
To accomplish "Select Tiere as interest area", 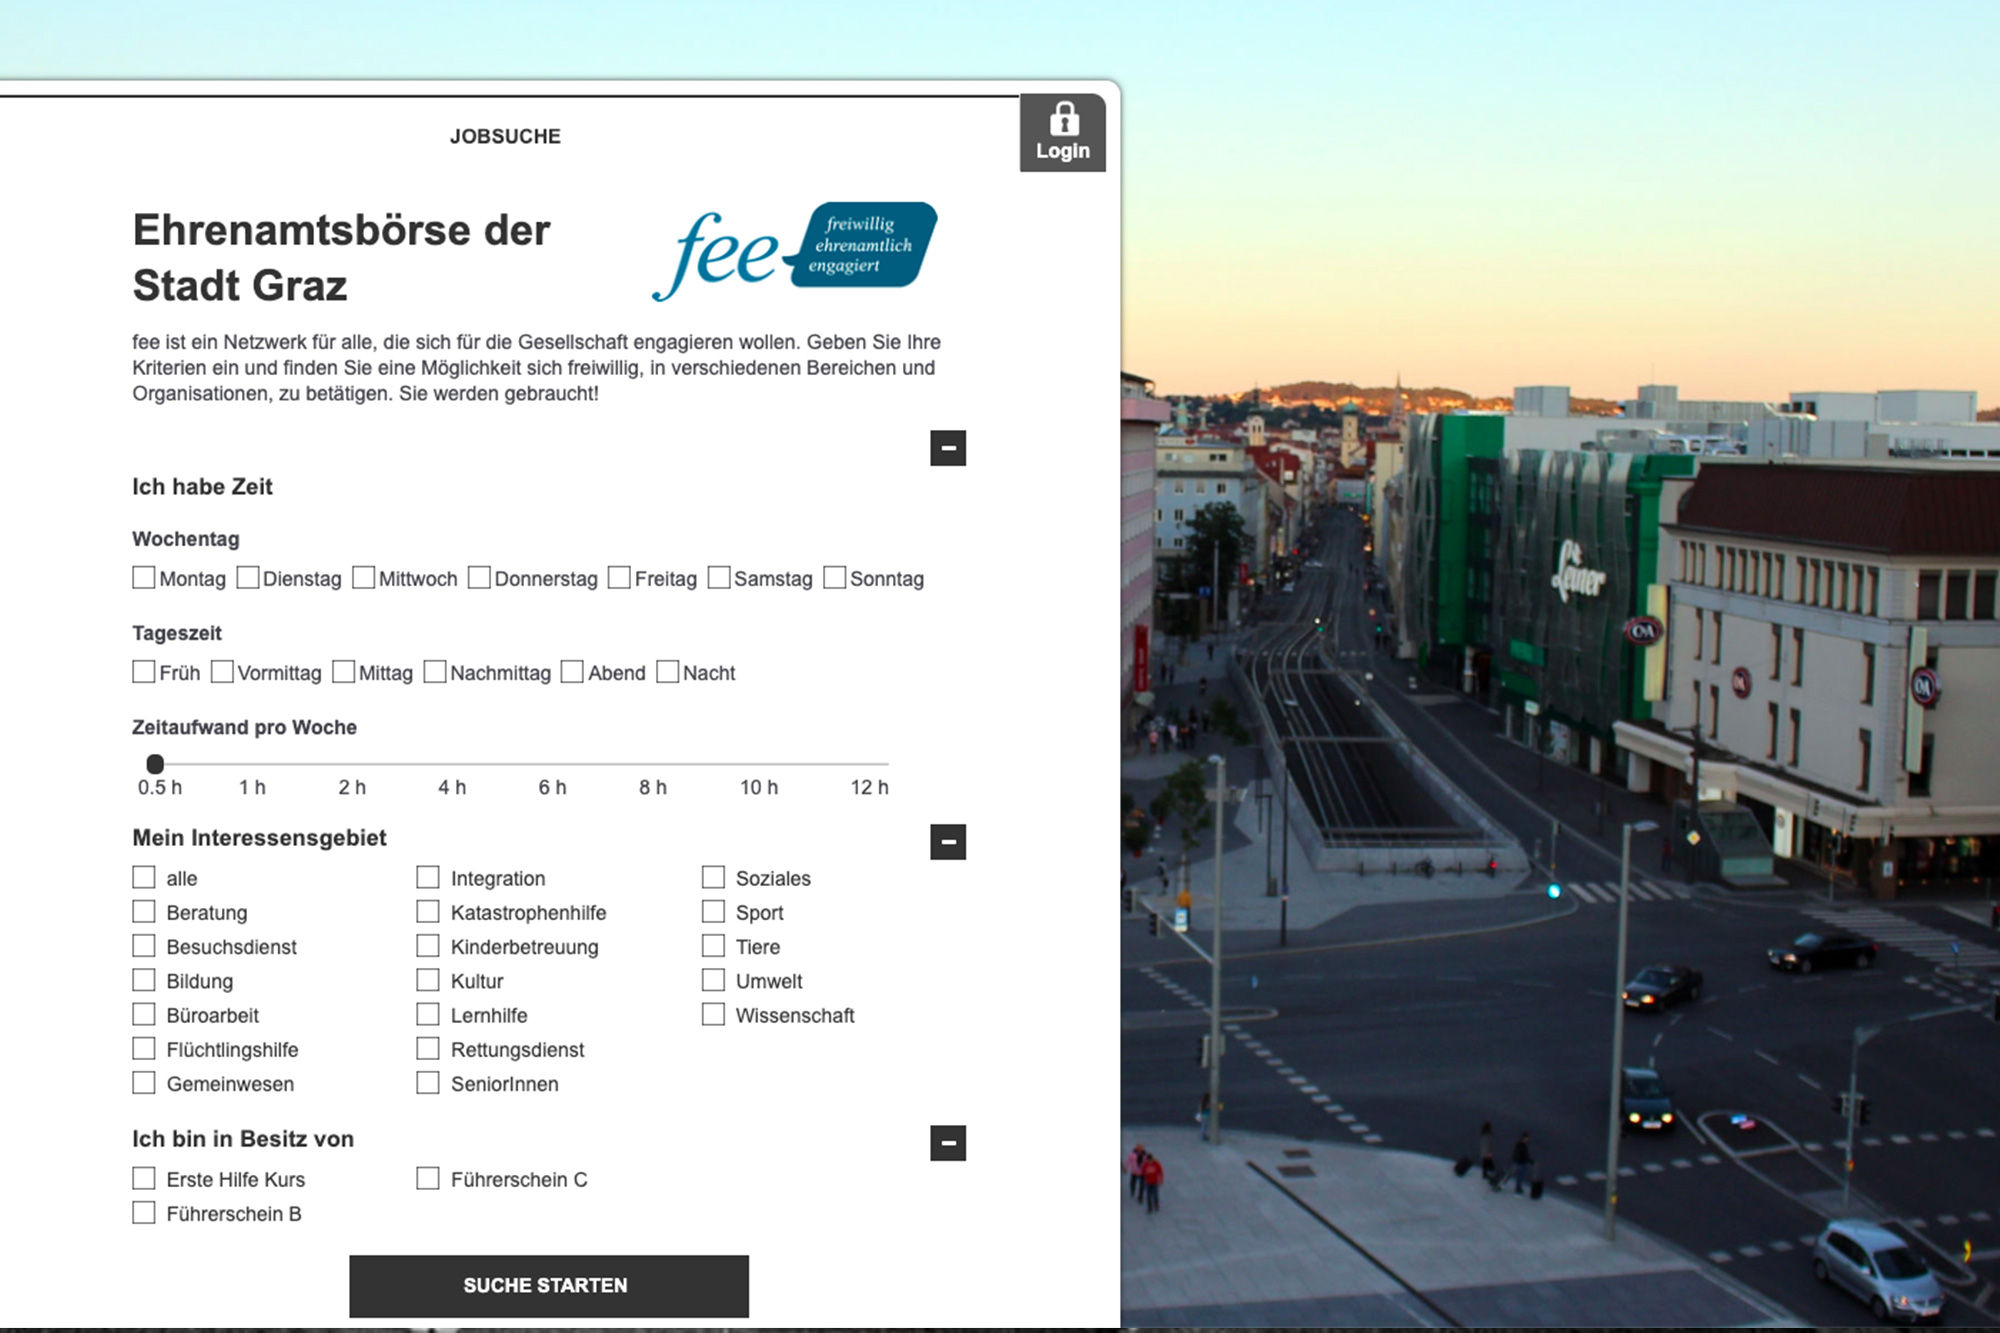I will [x=713, y=946].
